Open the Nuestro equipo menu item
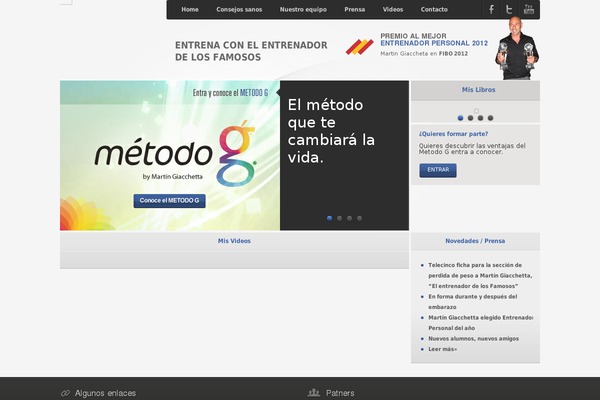 [303, 10]
